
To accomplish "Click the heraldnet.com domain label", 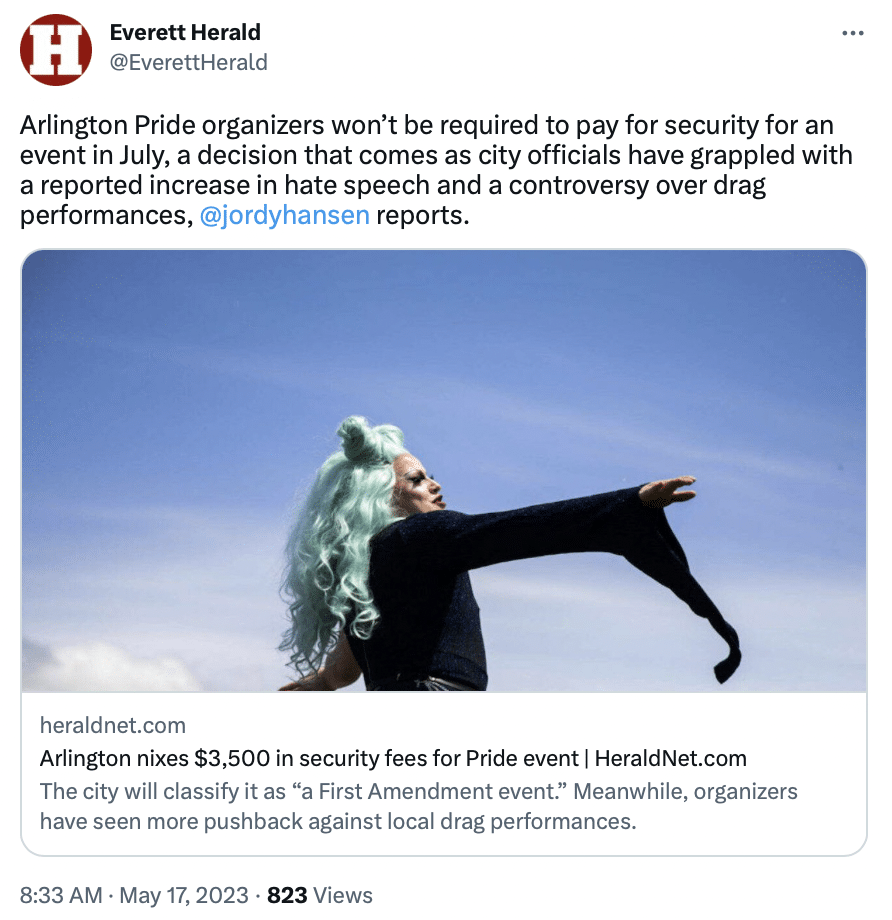I will tap(113, 726).
